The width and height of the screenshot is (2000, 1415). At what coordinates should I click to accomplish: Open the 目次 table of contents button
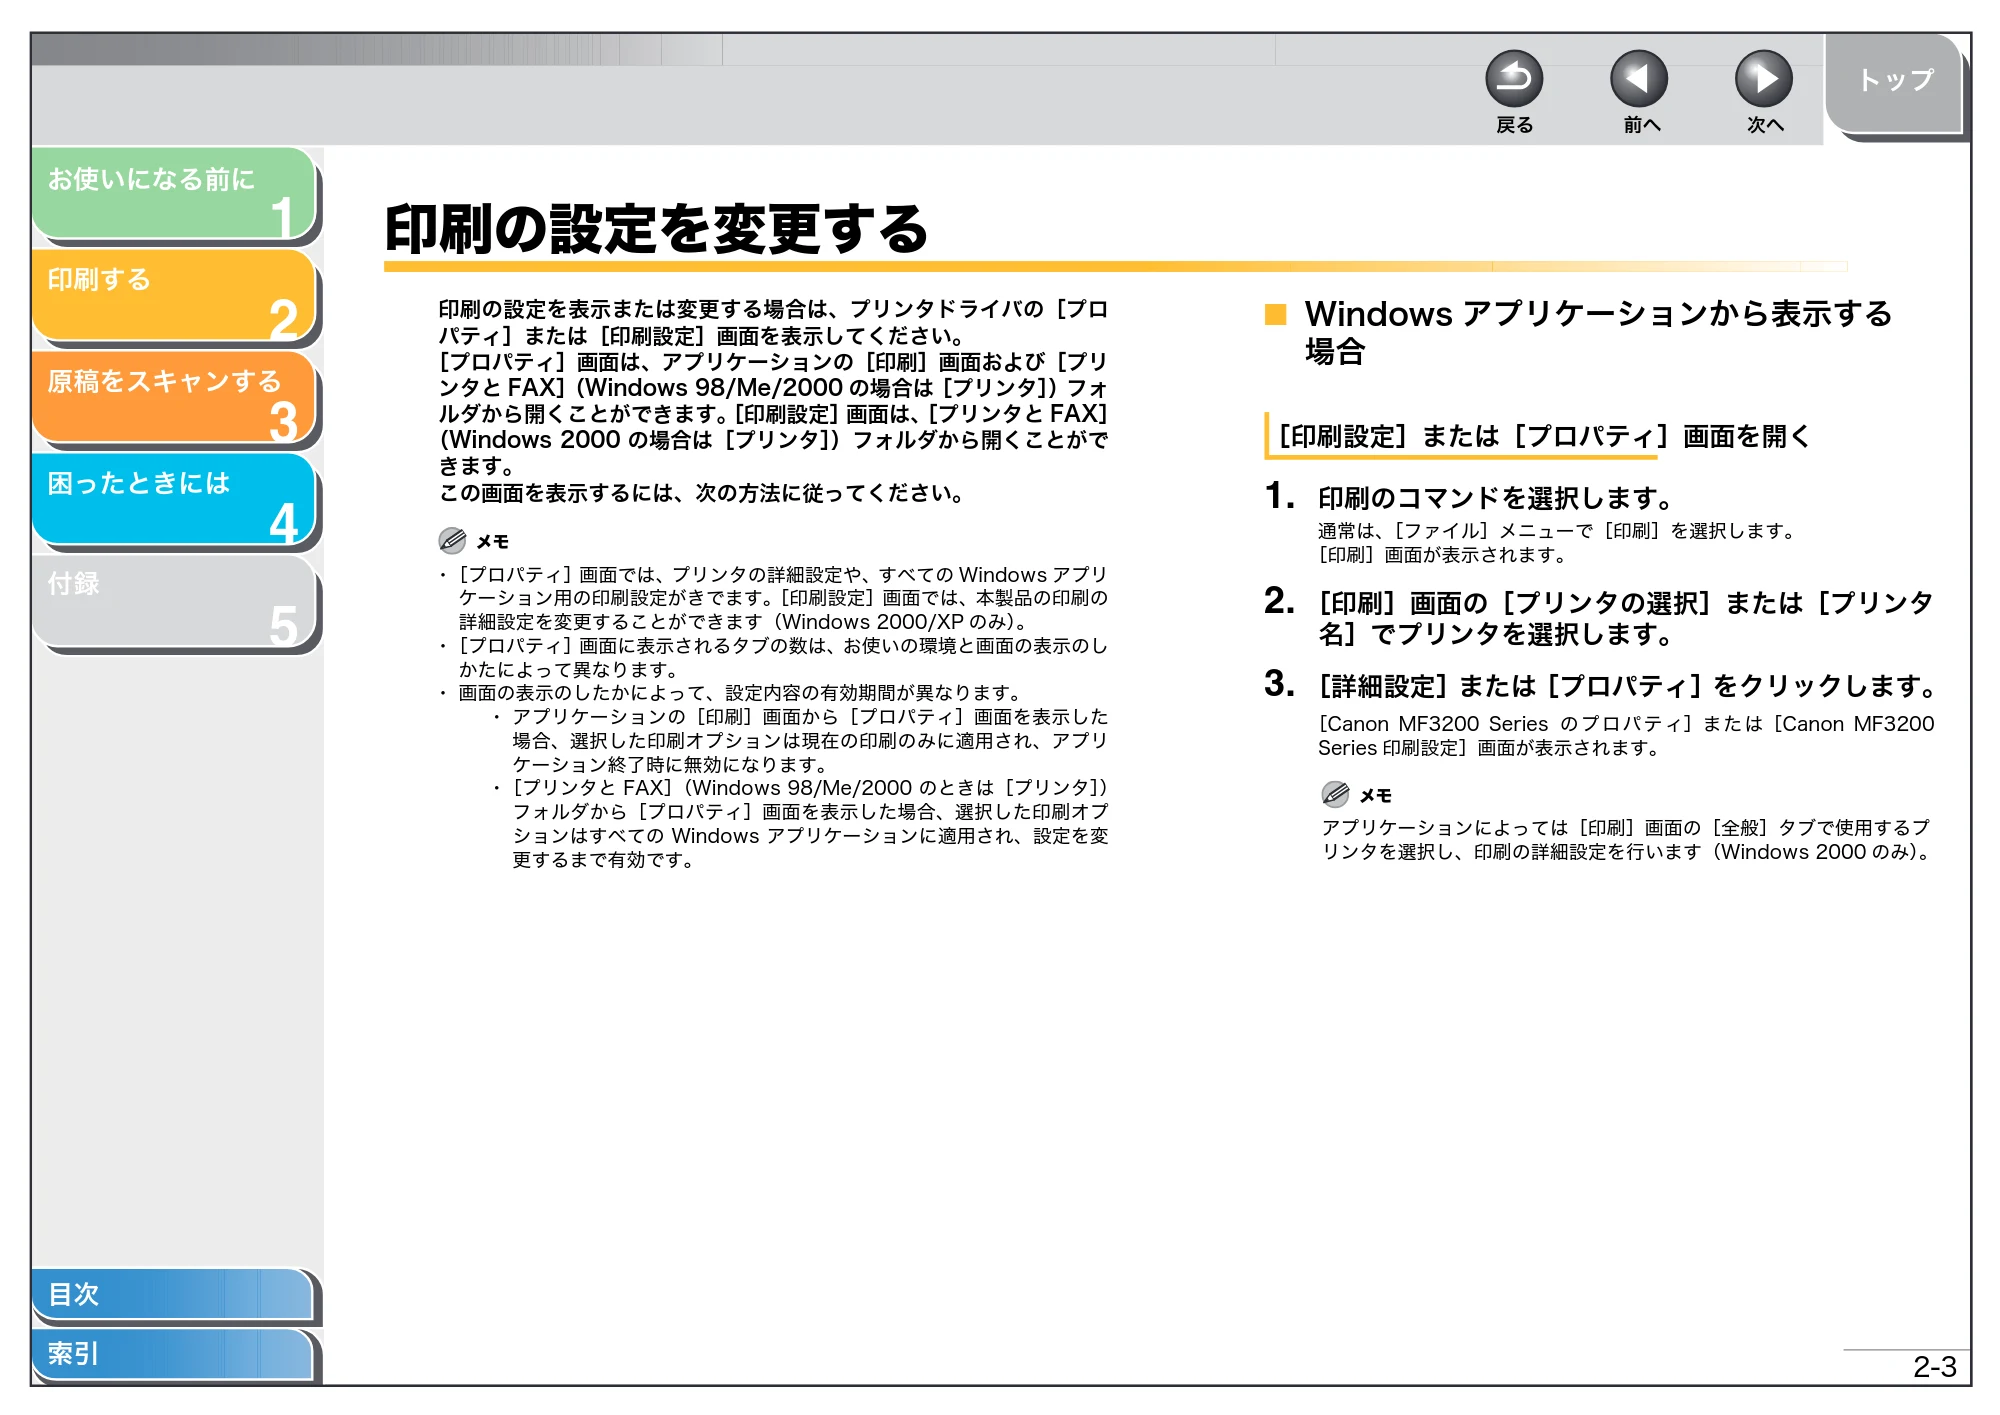(x=172, y=1294)
